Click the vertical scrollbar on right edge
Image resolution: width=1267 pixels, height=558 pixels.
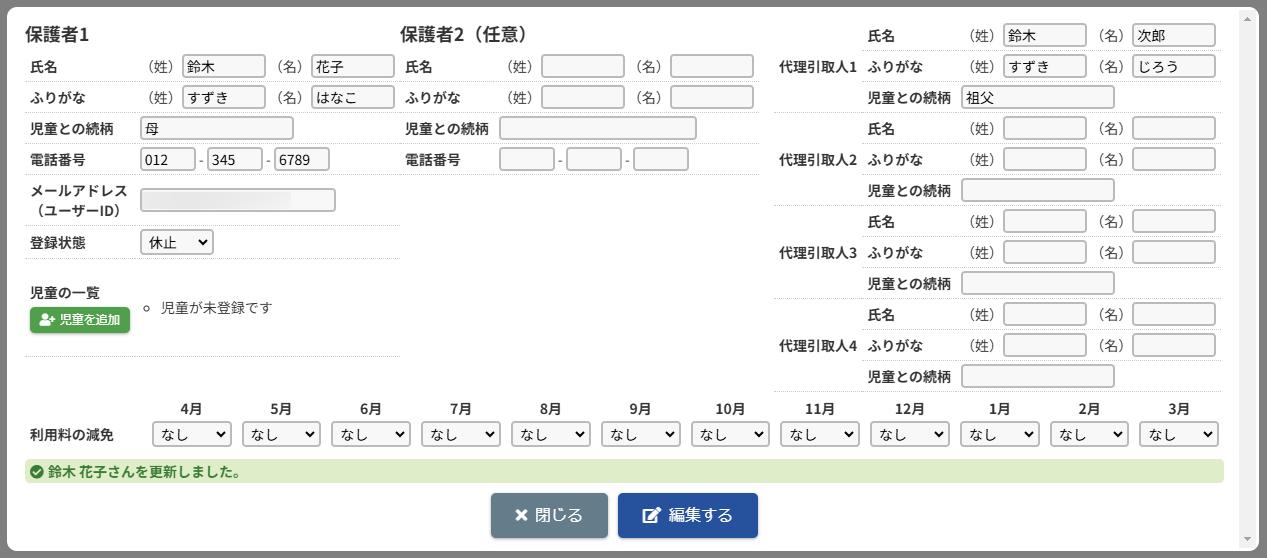(x=1248, y=270)
